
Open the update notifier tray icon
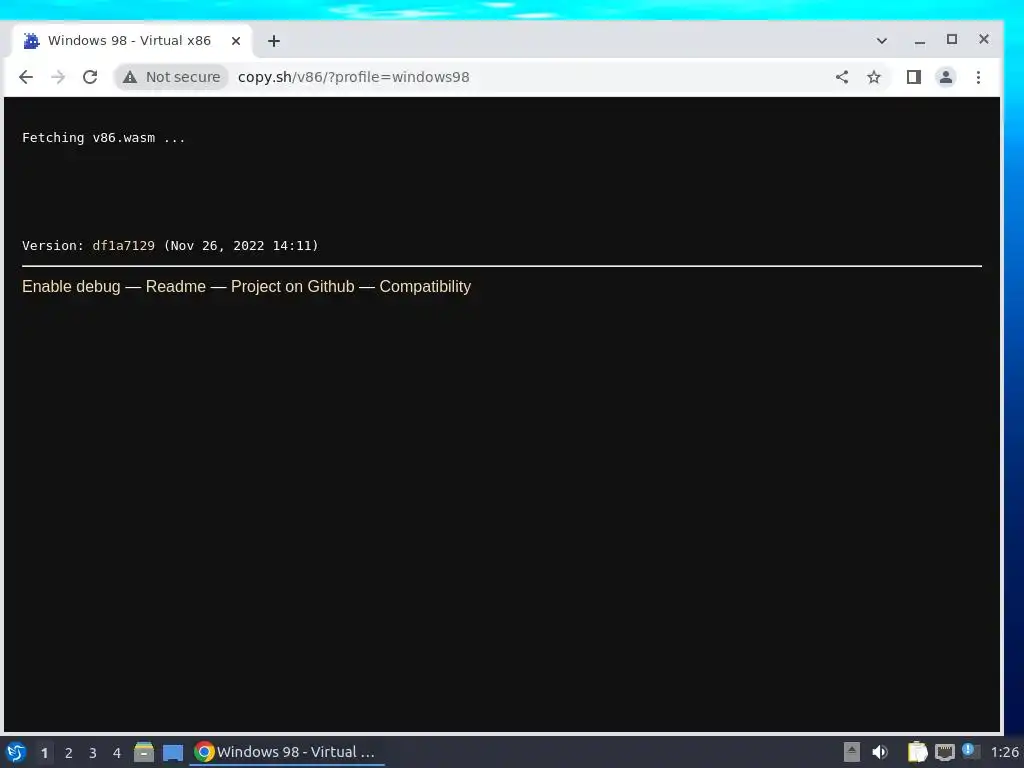point(970,752)
